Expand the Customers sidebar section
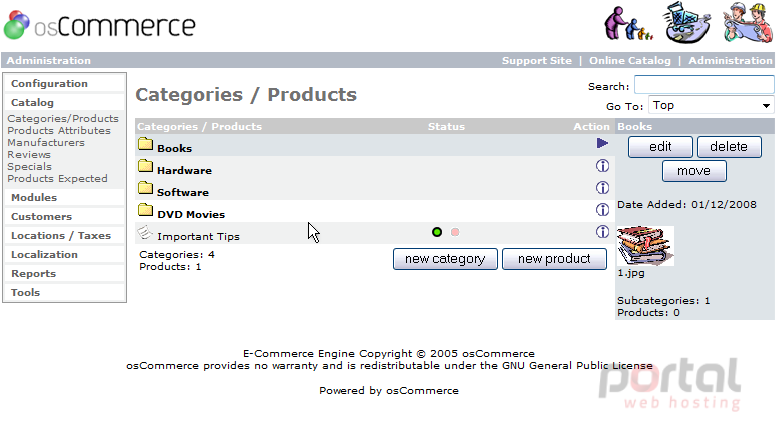Screen dimensions: 776x422 42,217
